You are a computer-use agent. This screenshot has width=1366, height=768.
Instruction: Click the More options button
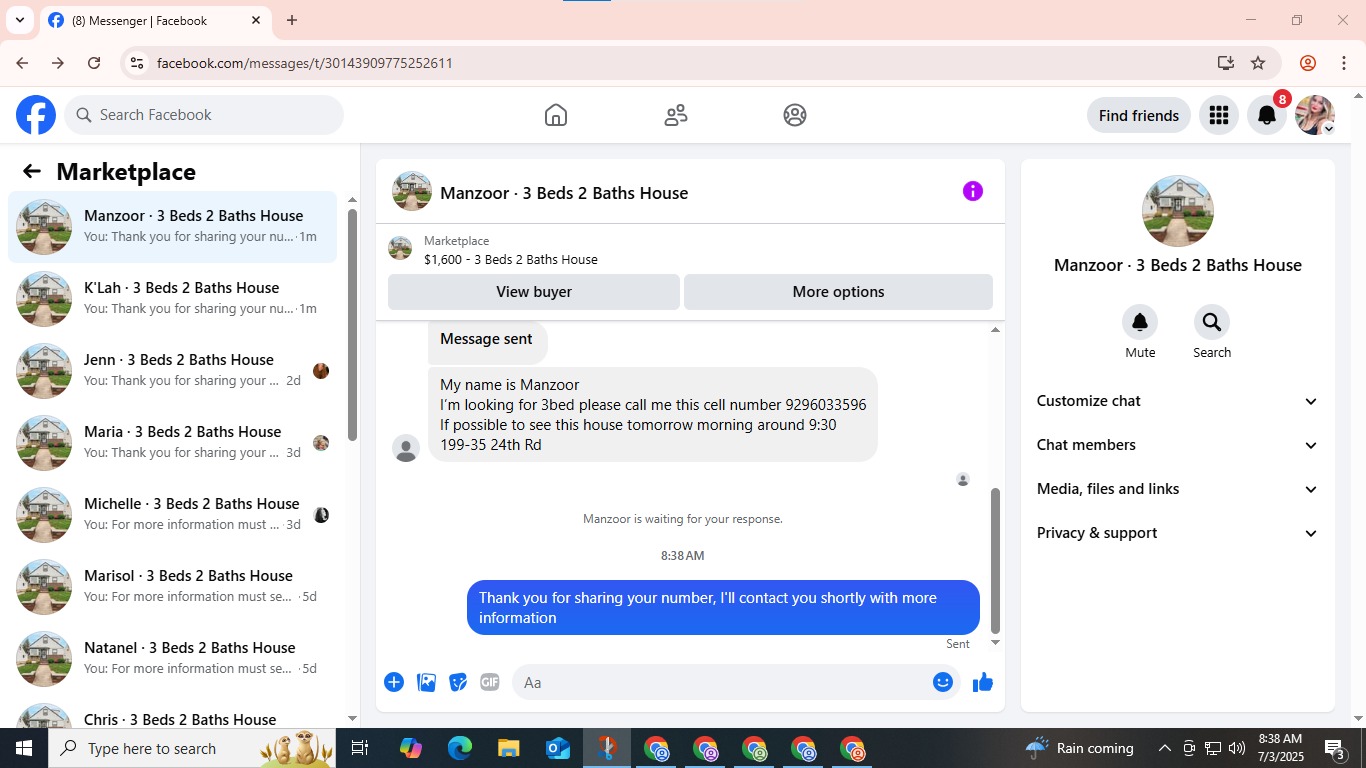[838, 292]
